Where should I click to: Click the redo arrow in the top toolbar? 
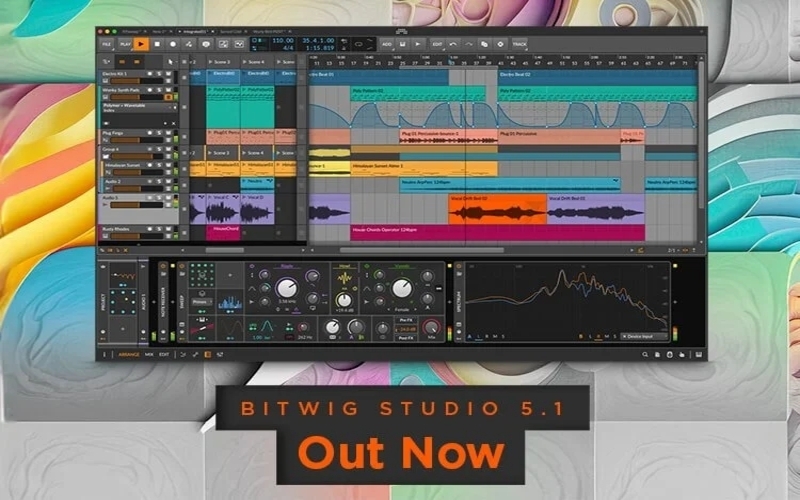pyautogui.click(x=469, y=44)
